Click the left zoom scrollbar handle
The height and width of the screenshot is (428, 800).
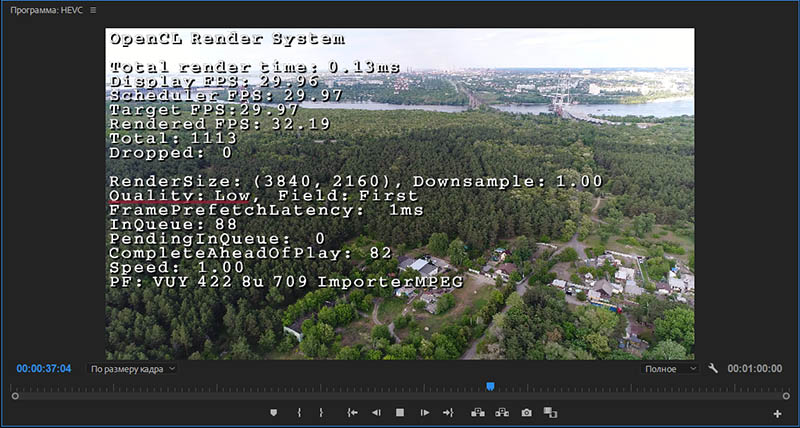tap(15, 396)
